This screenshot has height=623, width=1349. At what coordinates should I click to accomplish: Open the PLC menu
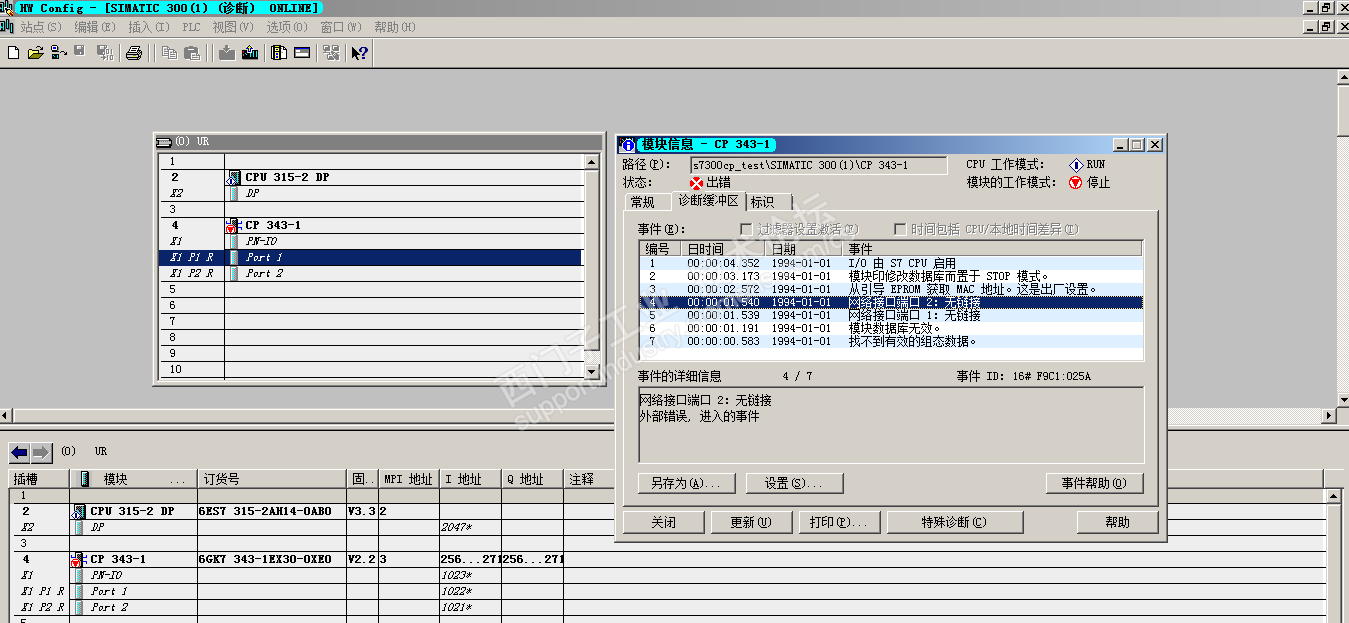(x=192, y=27)
